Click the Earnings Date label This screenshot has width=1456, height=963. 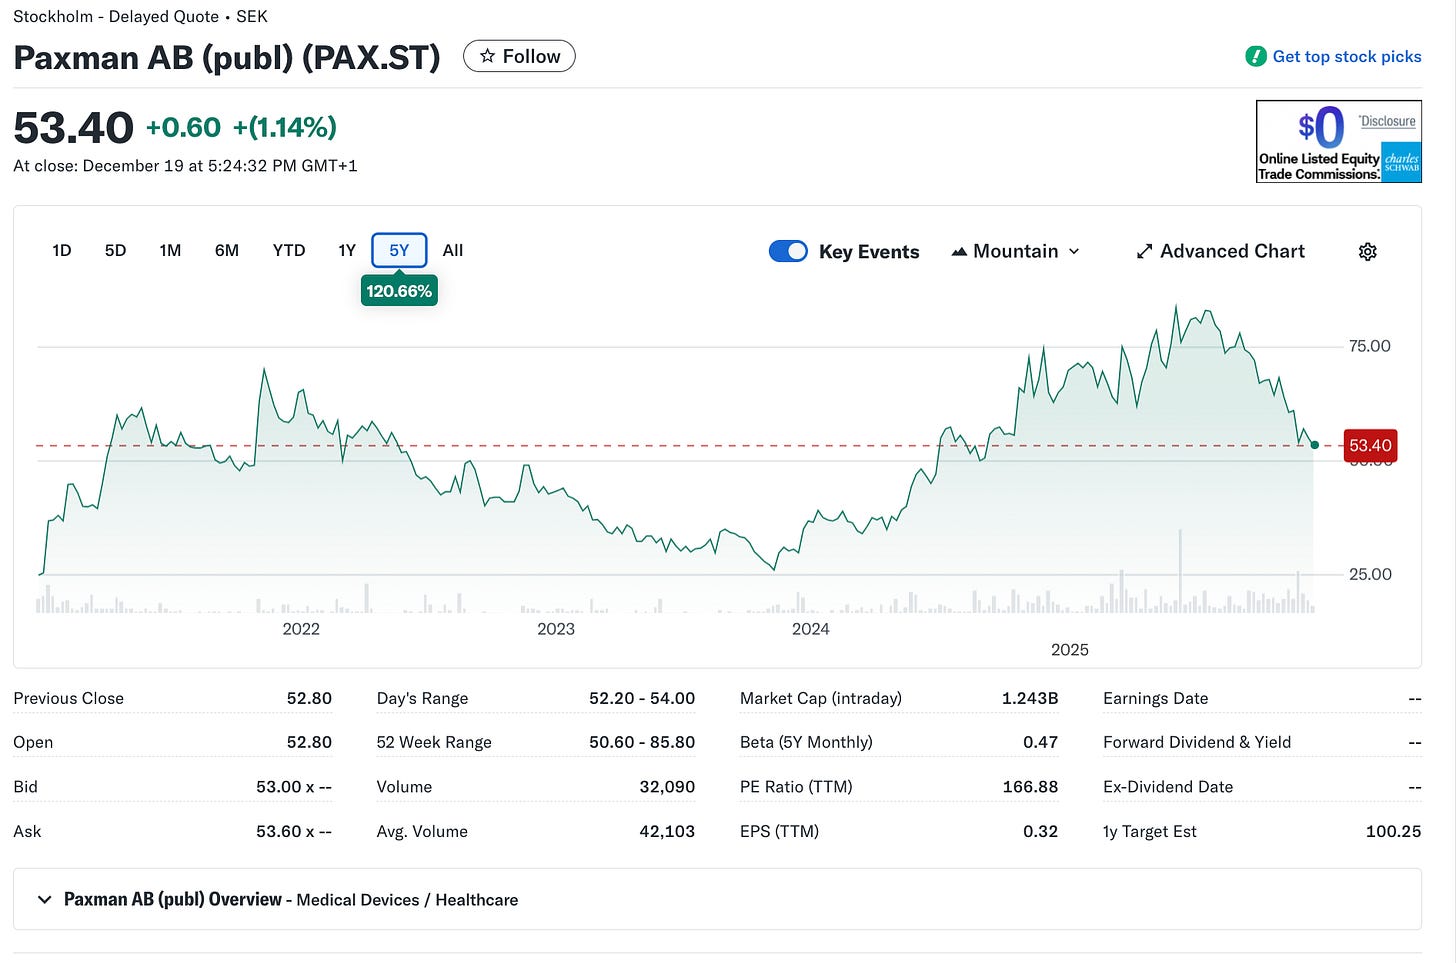tap(1155, 698)
